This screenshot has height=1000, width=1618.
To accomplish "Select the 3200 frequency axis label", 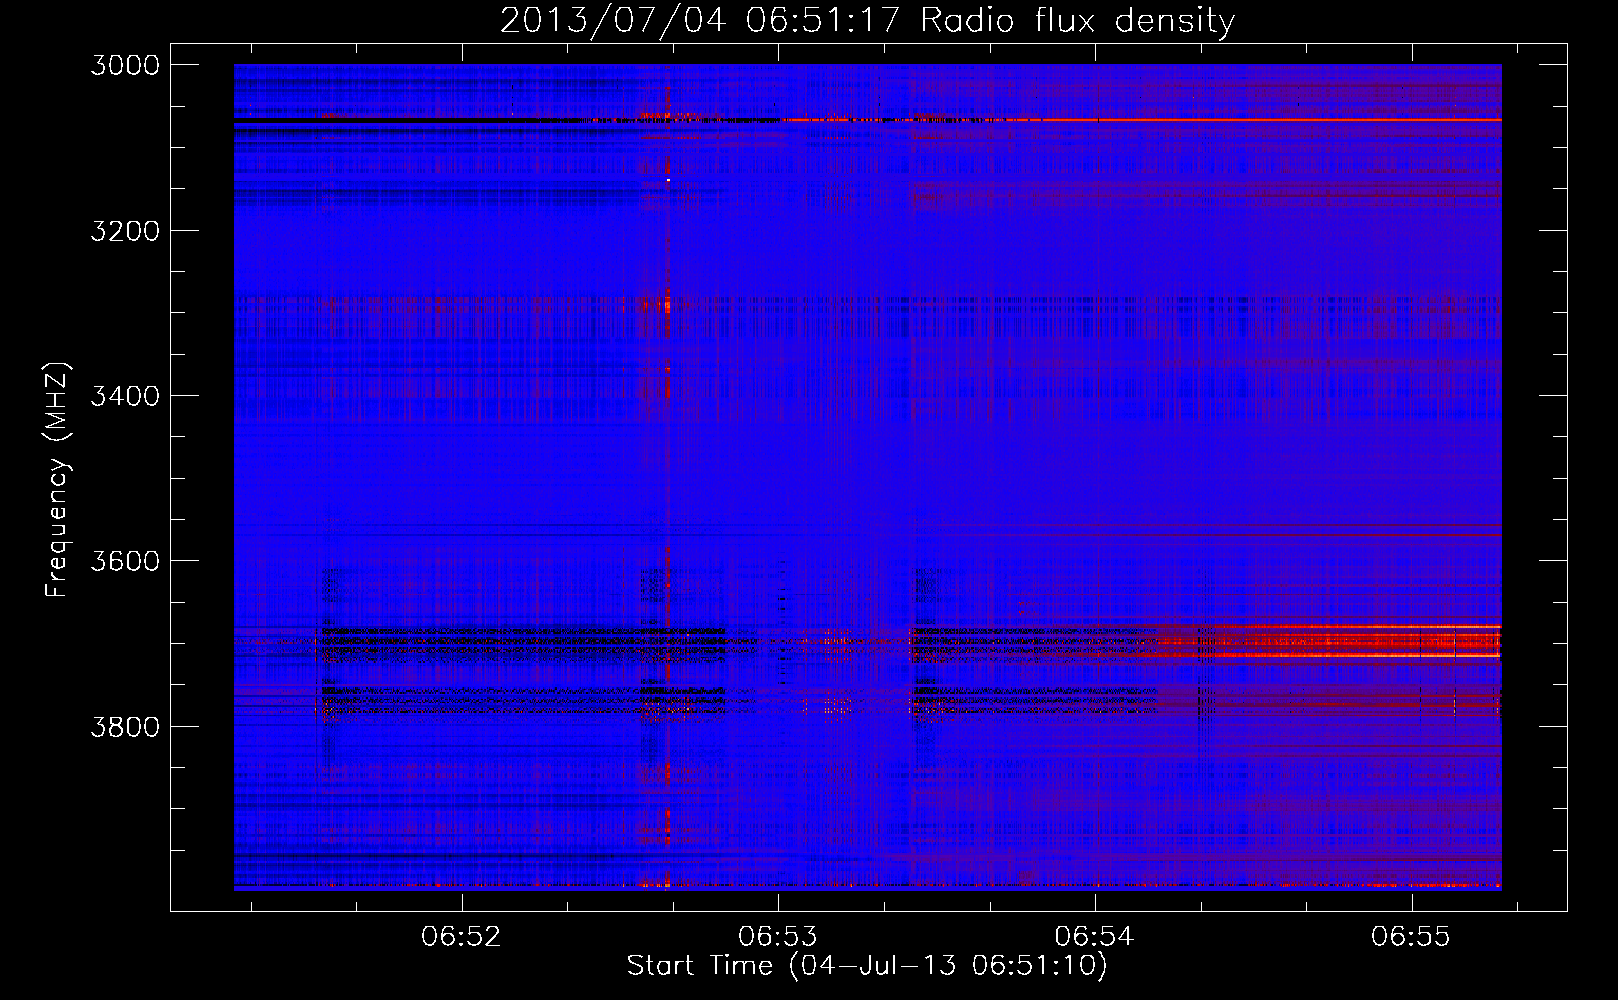I will tap(125, 231).
